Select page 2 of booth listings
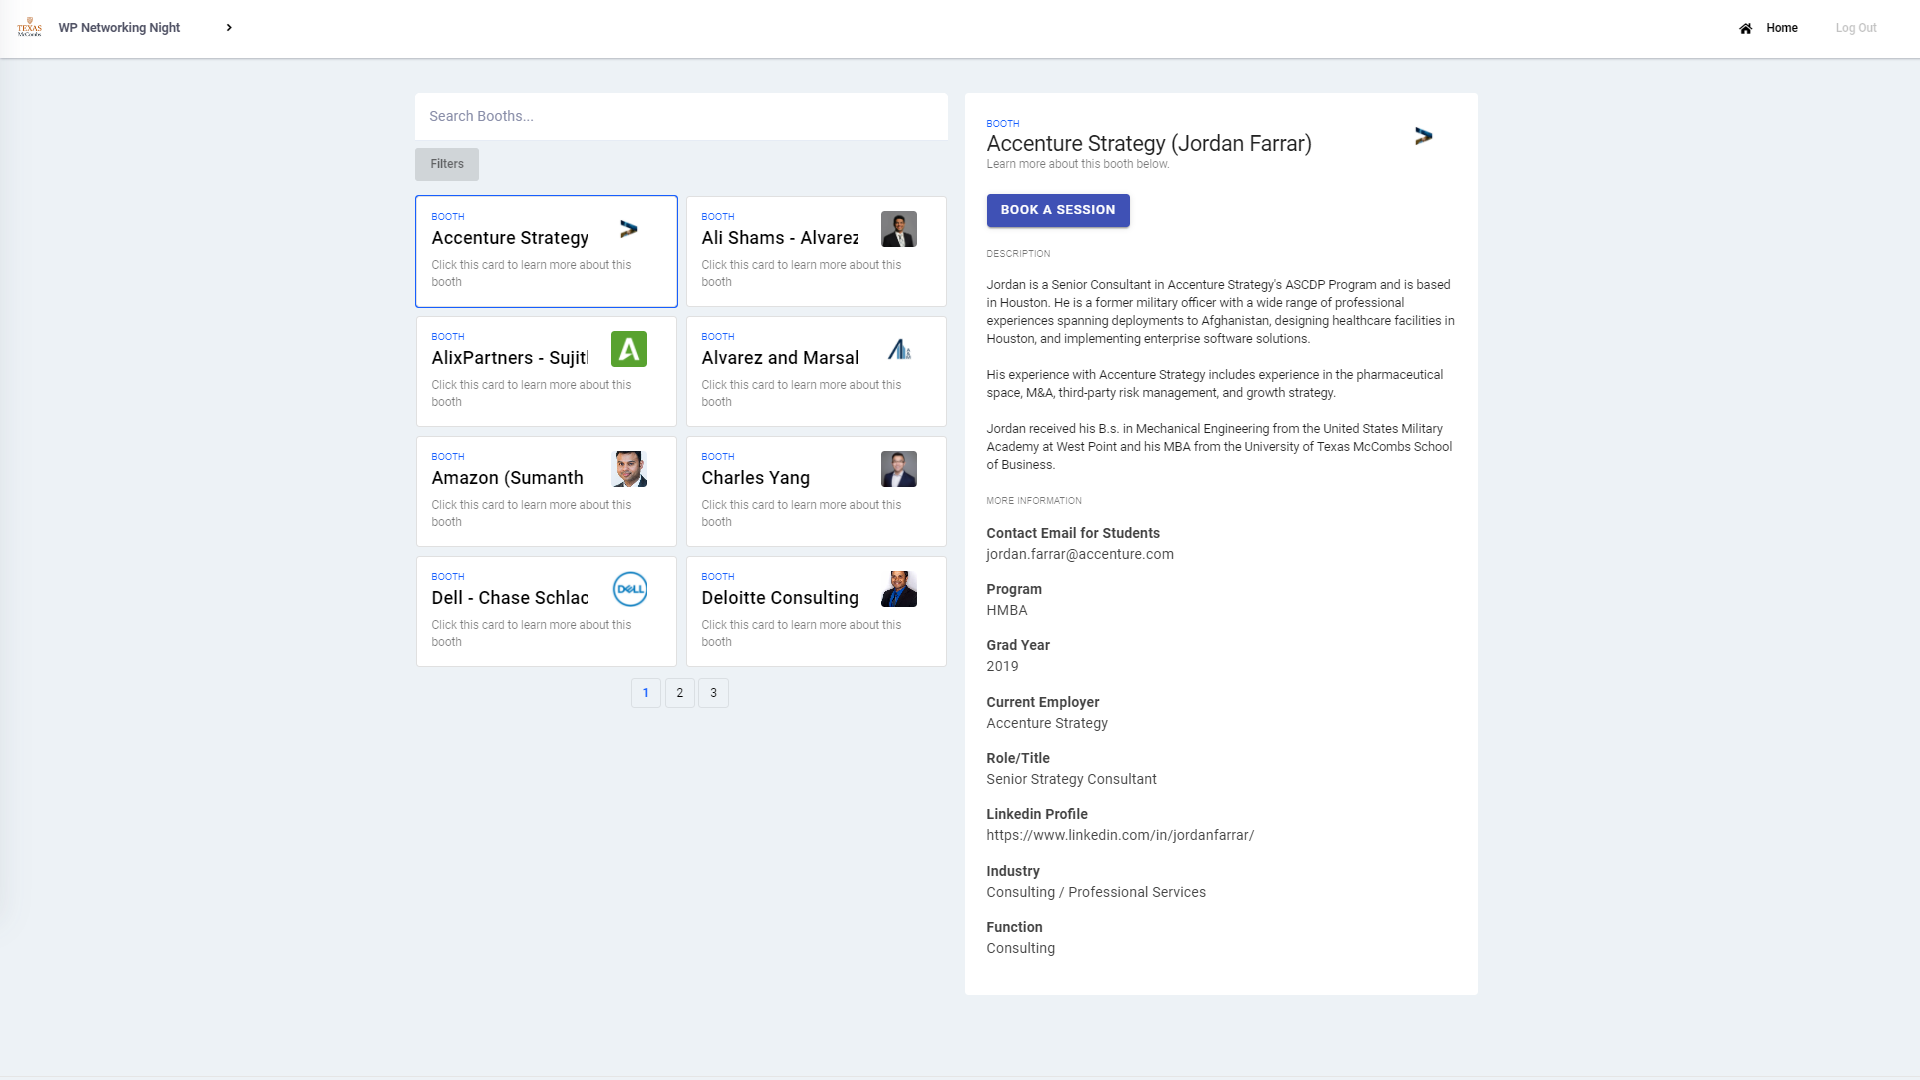The width and height of the screenshot is (1920, 1080). (x=680, y=692)
